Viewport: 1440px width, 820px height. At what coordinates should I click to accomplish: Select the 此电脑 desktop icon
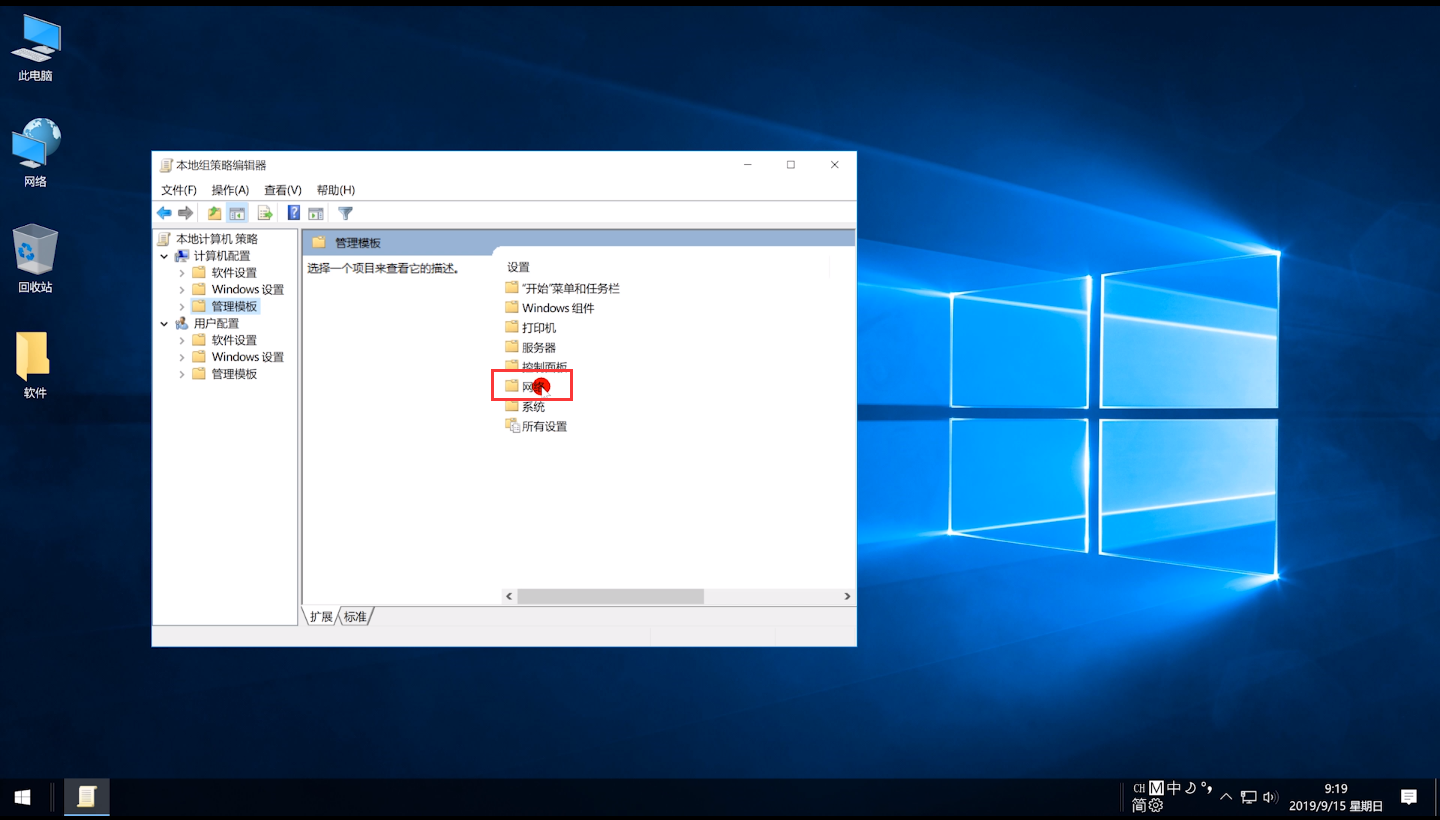click(35, 49)
